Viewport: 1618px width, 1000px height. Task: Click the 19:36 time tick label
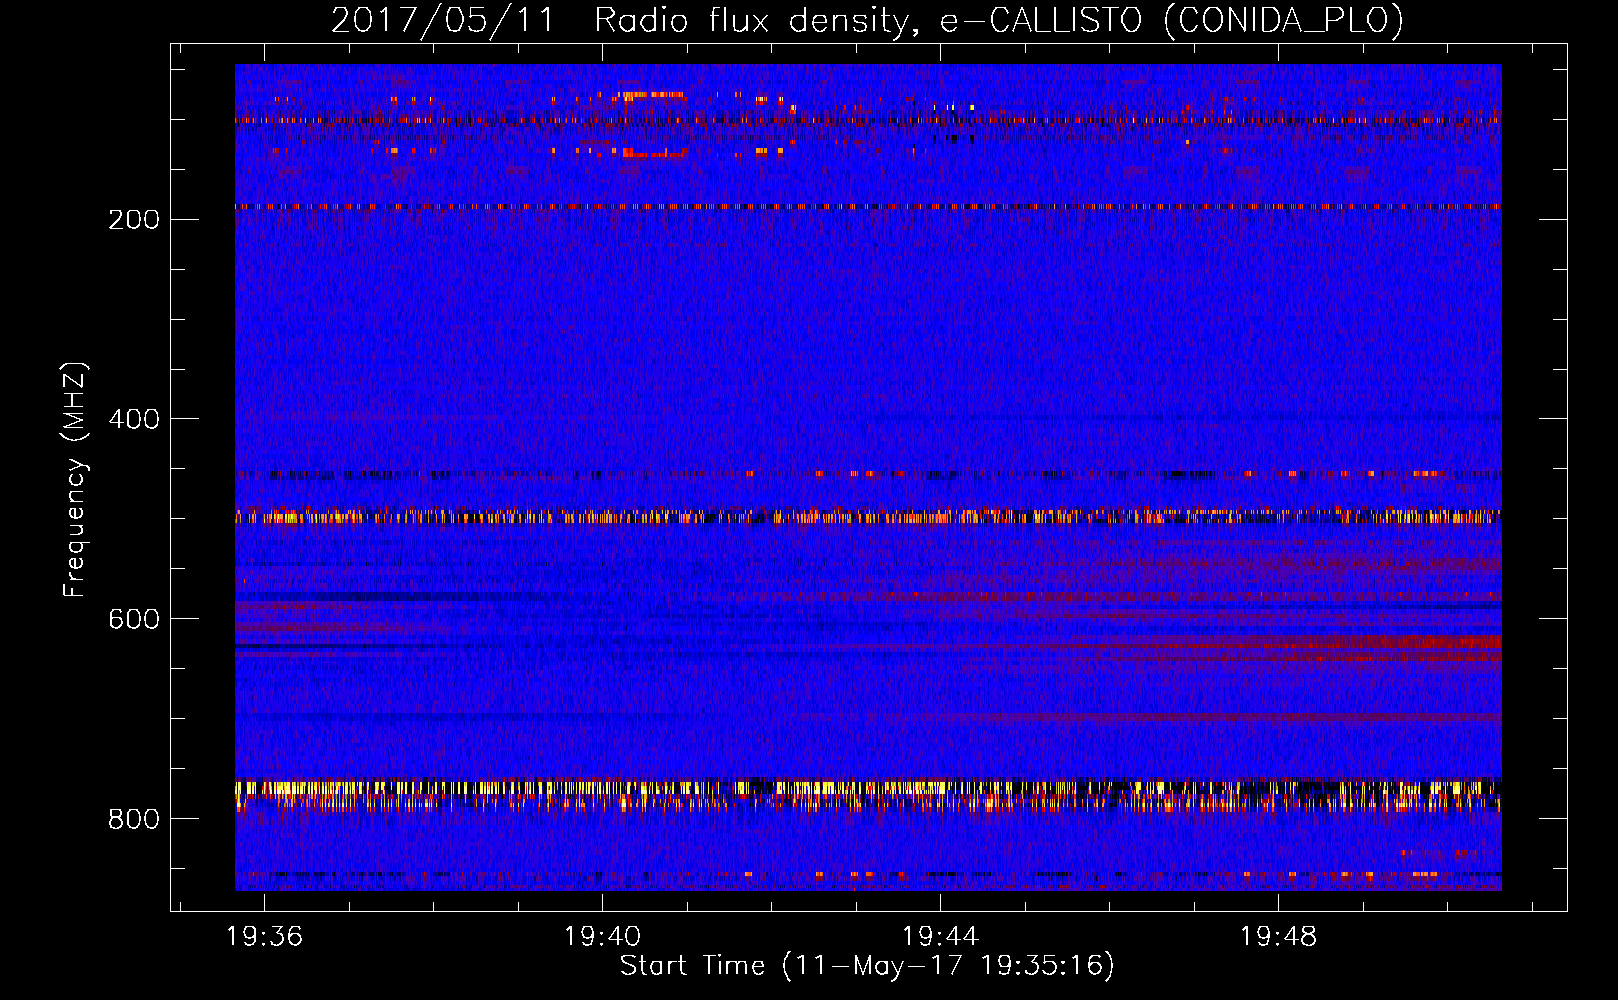264,937
